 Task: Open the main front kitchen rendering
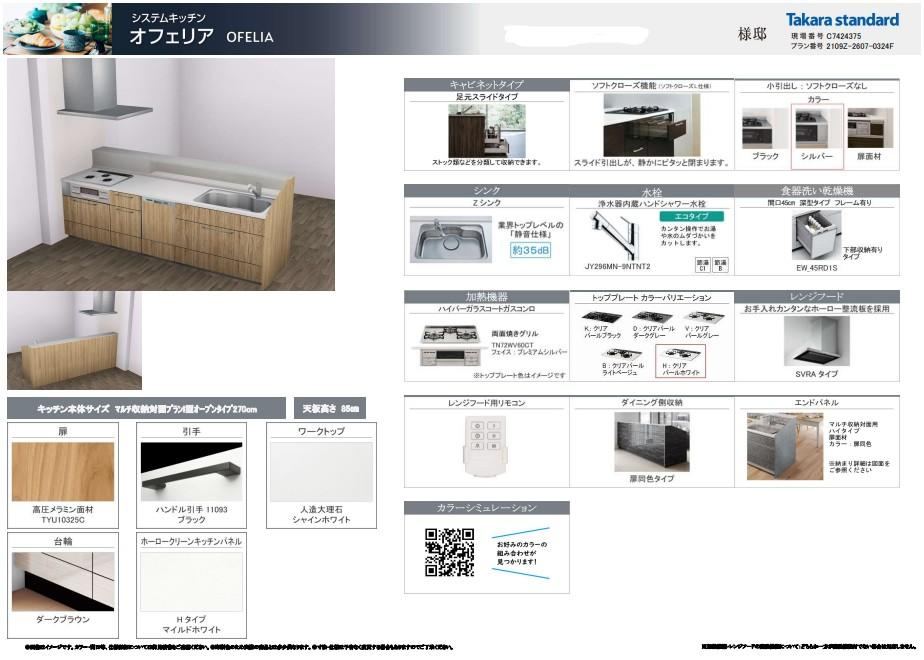pos(171,174)
